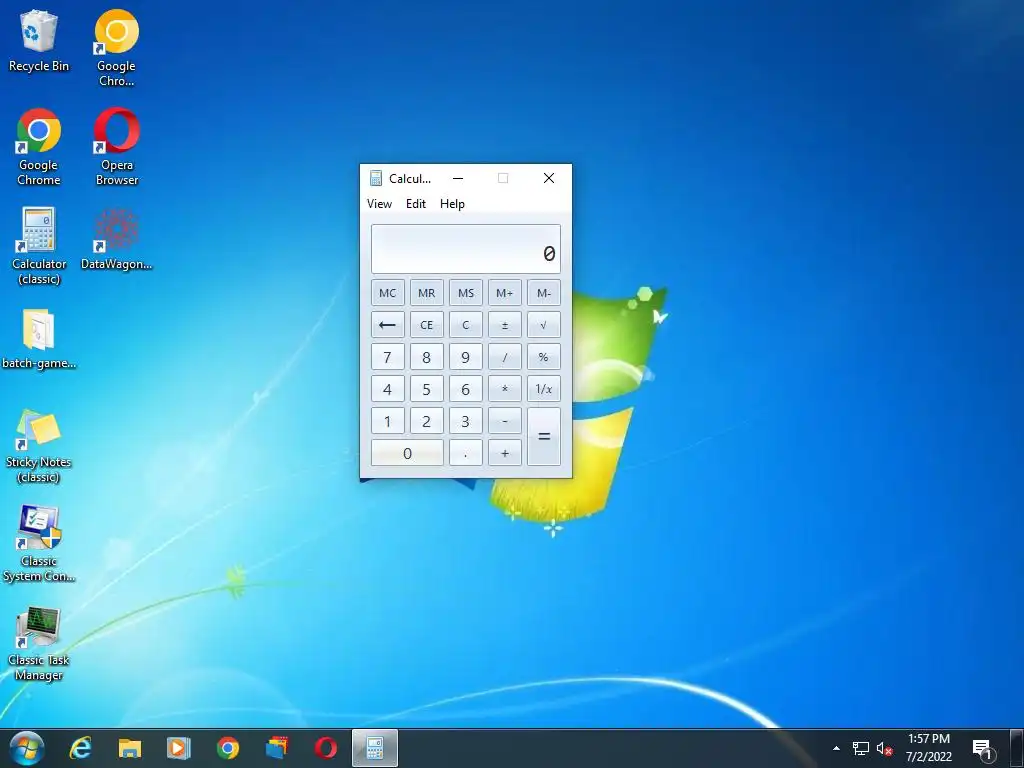Open the media player taskbar icon

(x=178, y=748)
